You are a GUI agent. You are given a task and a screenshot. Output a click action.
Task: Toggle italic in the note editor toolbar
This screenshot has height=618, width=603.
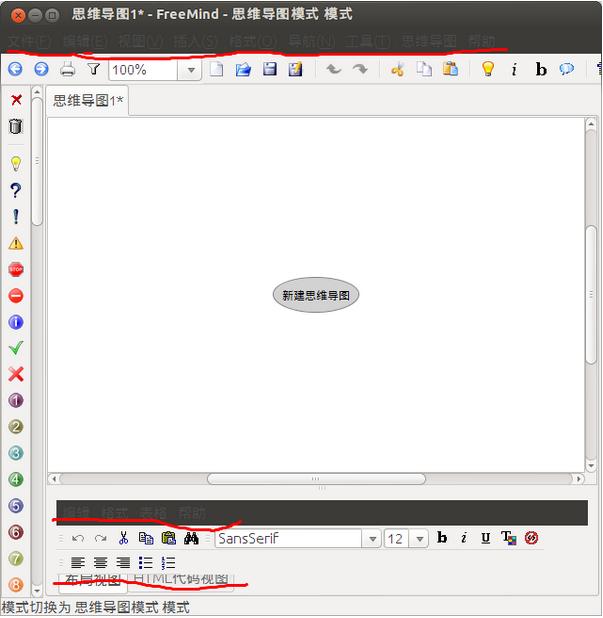pyautogui.click(x=464, y=538)
